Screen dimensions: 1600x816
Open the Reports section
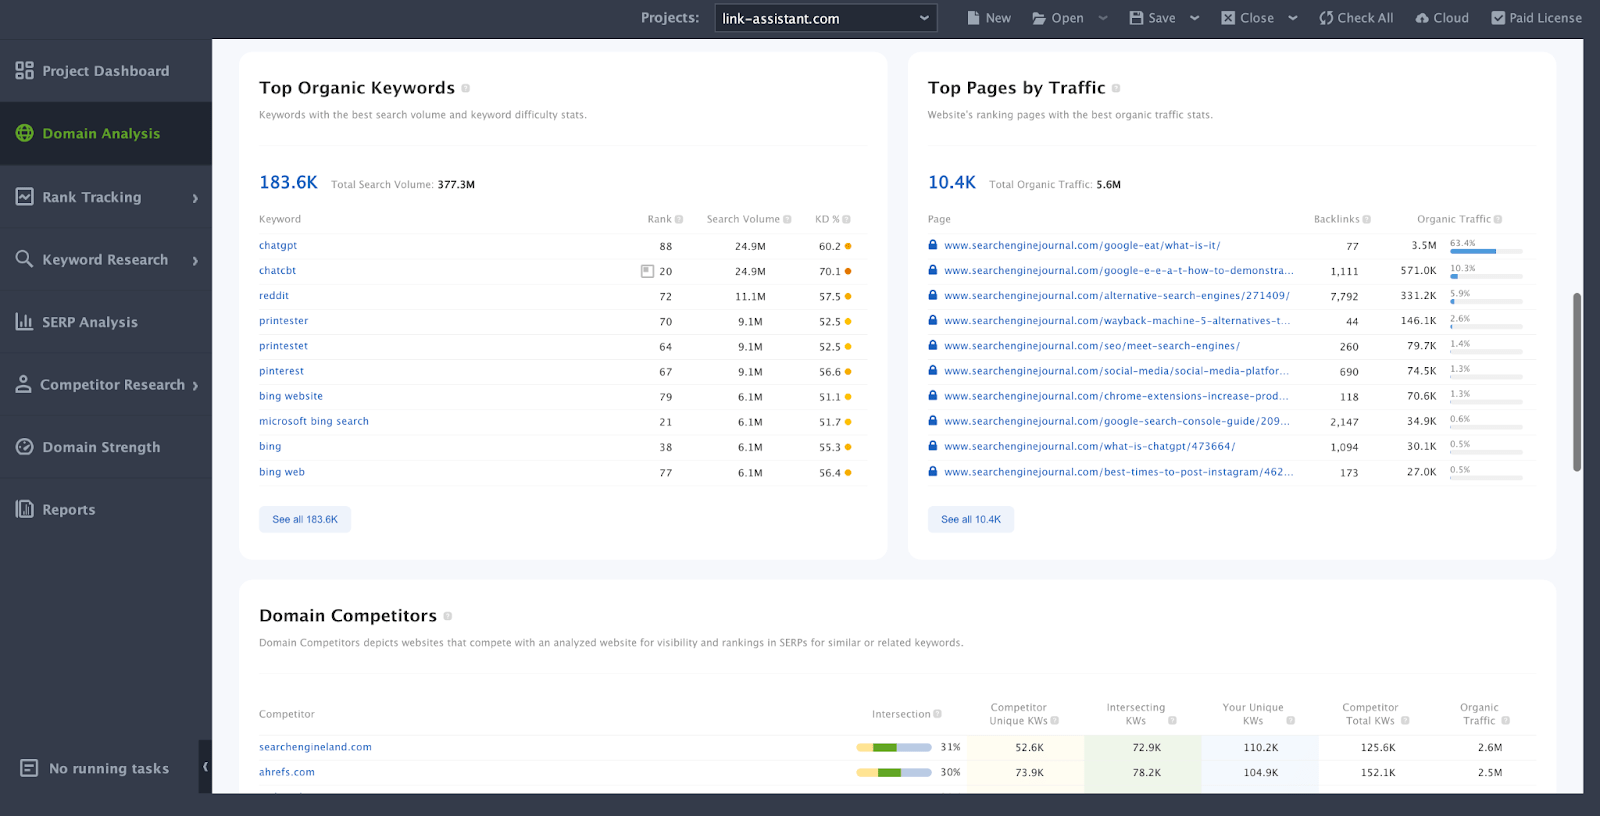pyautogui.click(x=68, y=510)
